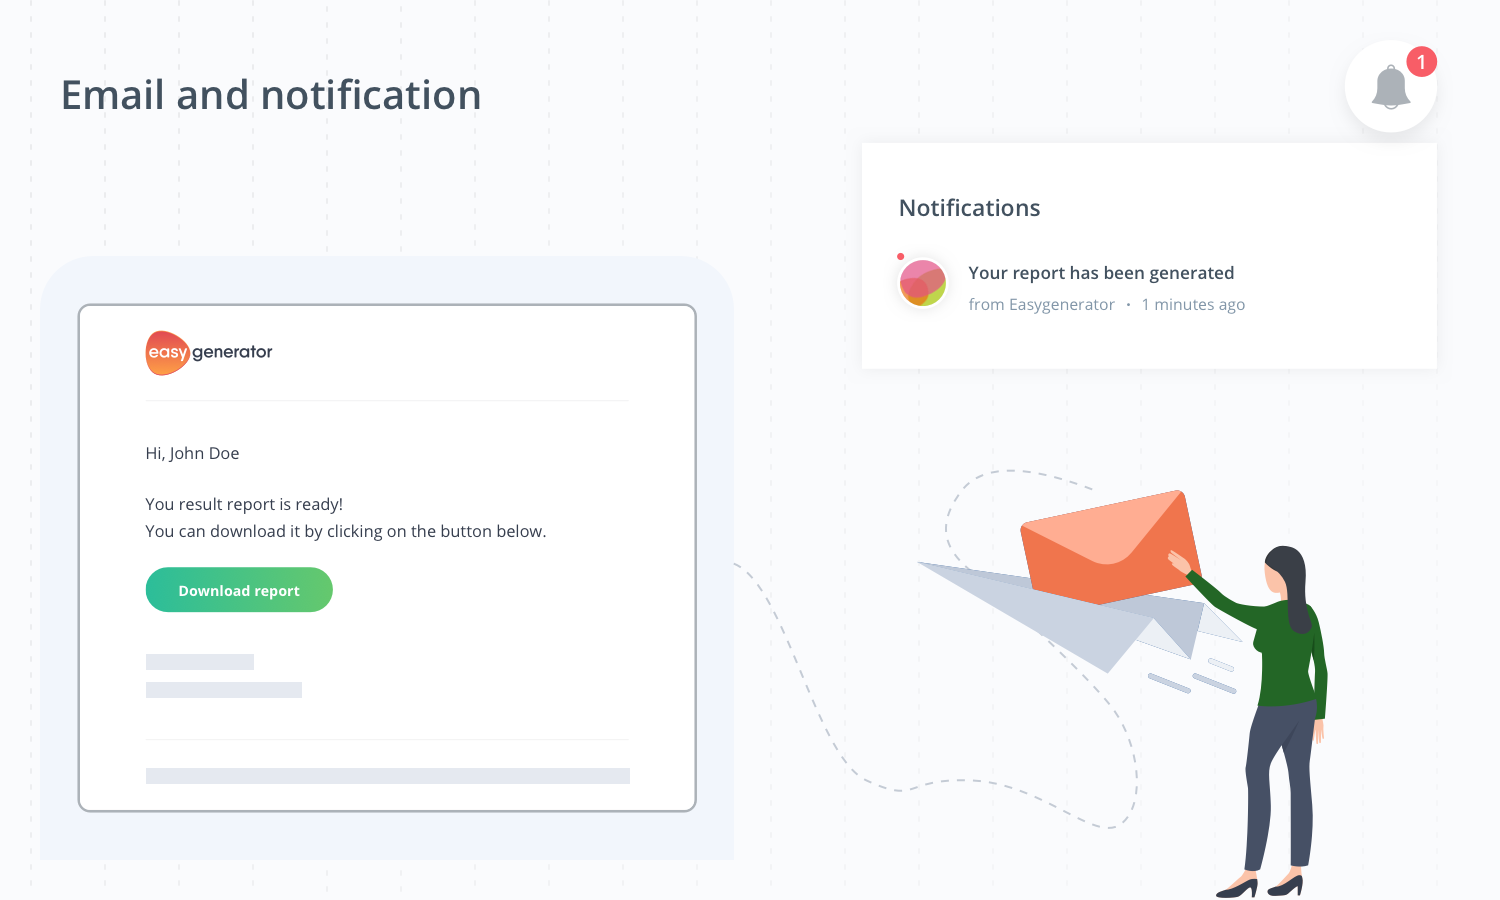Click the long gray footer placeholder bar
Screen dimensions: 1500x900
coord(388,776)
